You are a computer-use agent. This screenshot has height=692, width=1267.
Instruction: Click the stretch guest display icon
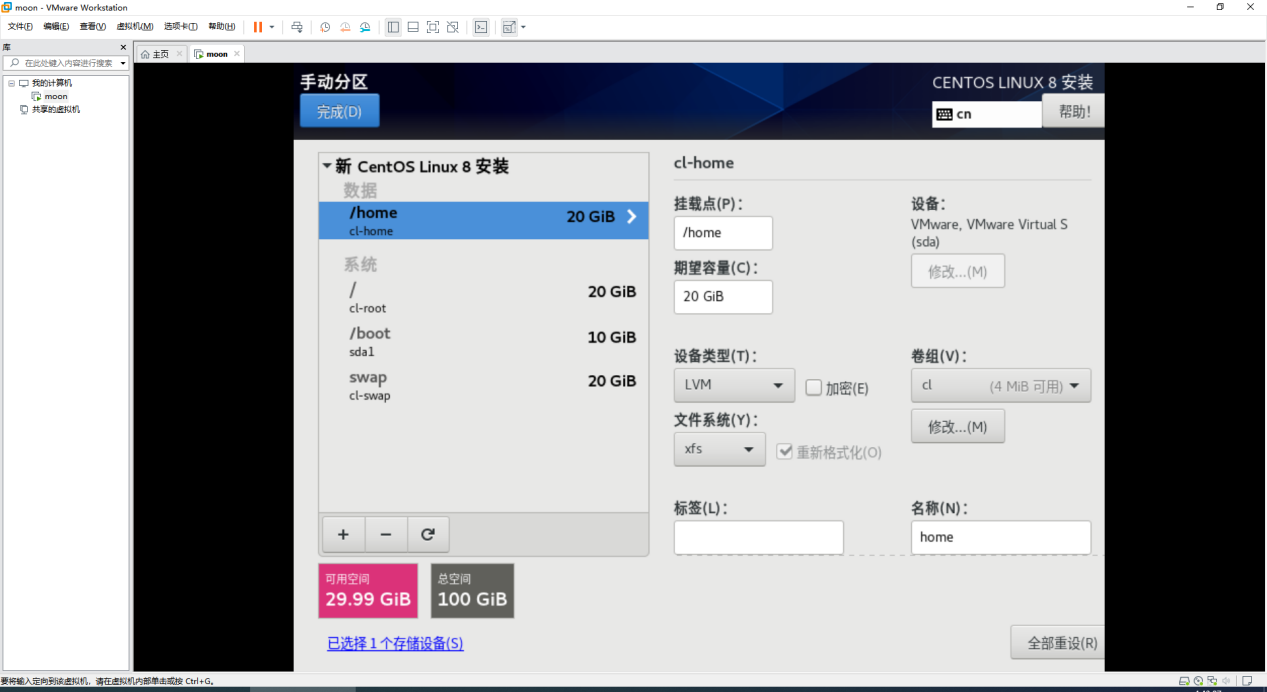click(x=509, y=27)
